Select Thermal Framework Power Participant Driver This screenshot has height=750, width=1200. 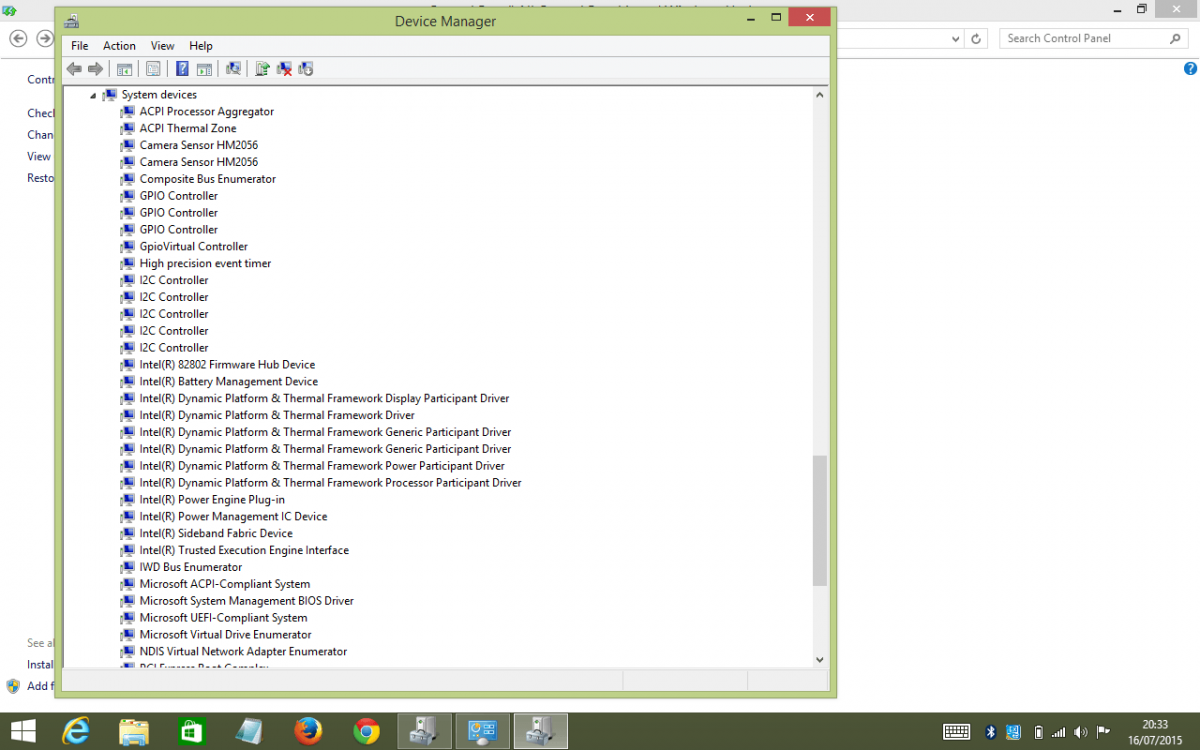(322, 466)
